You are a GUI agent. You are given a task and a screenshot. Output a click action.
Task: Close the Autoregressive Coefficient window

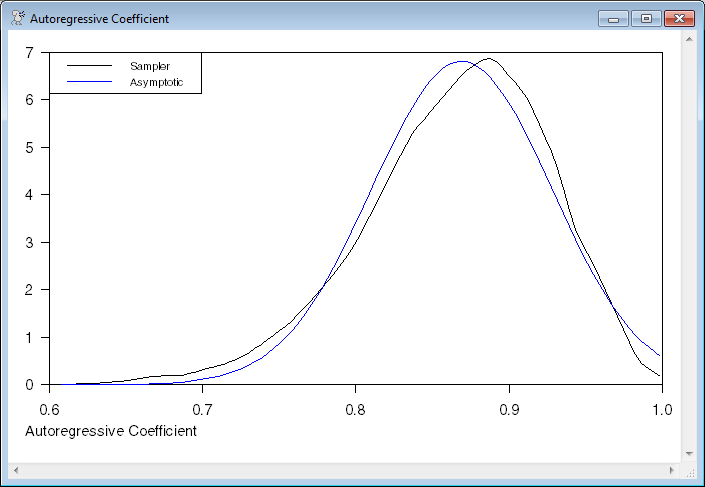point(679,18)
